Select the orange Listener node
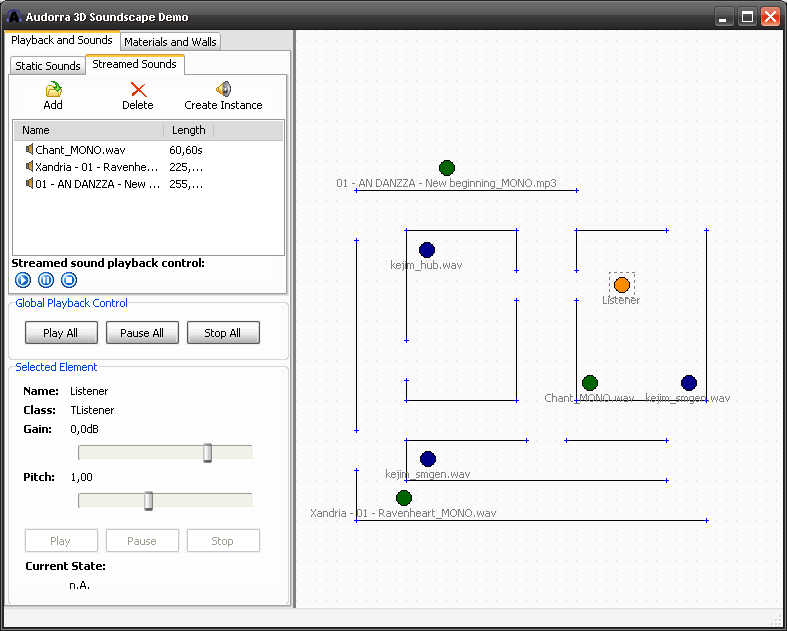This screenshot has height=631, width=787. click(x=622, y=285)
